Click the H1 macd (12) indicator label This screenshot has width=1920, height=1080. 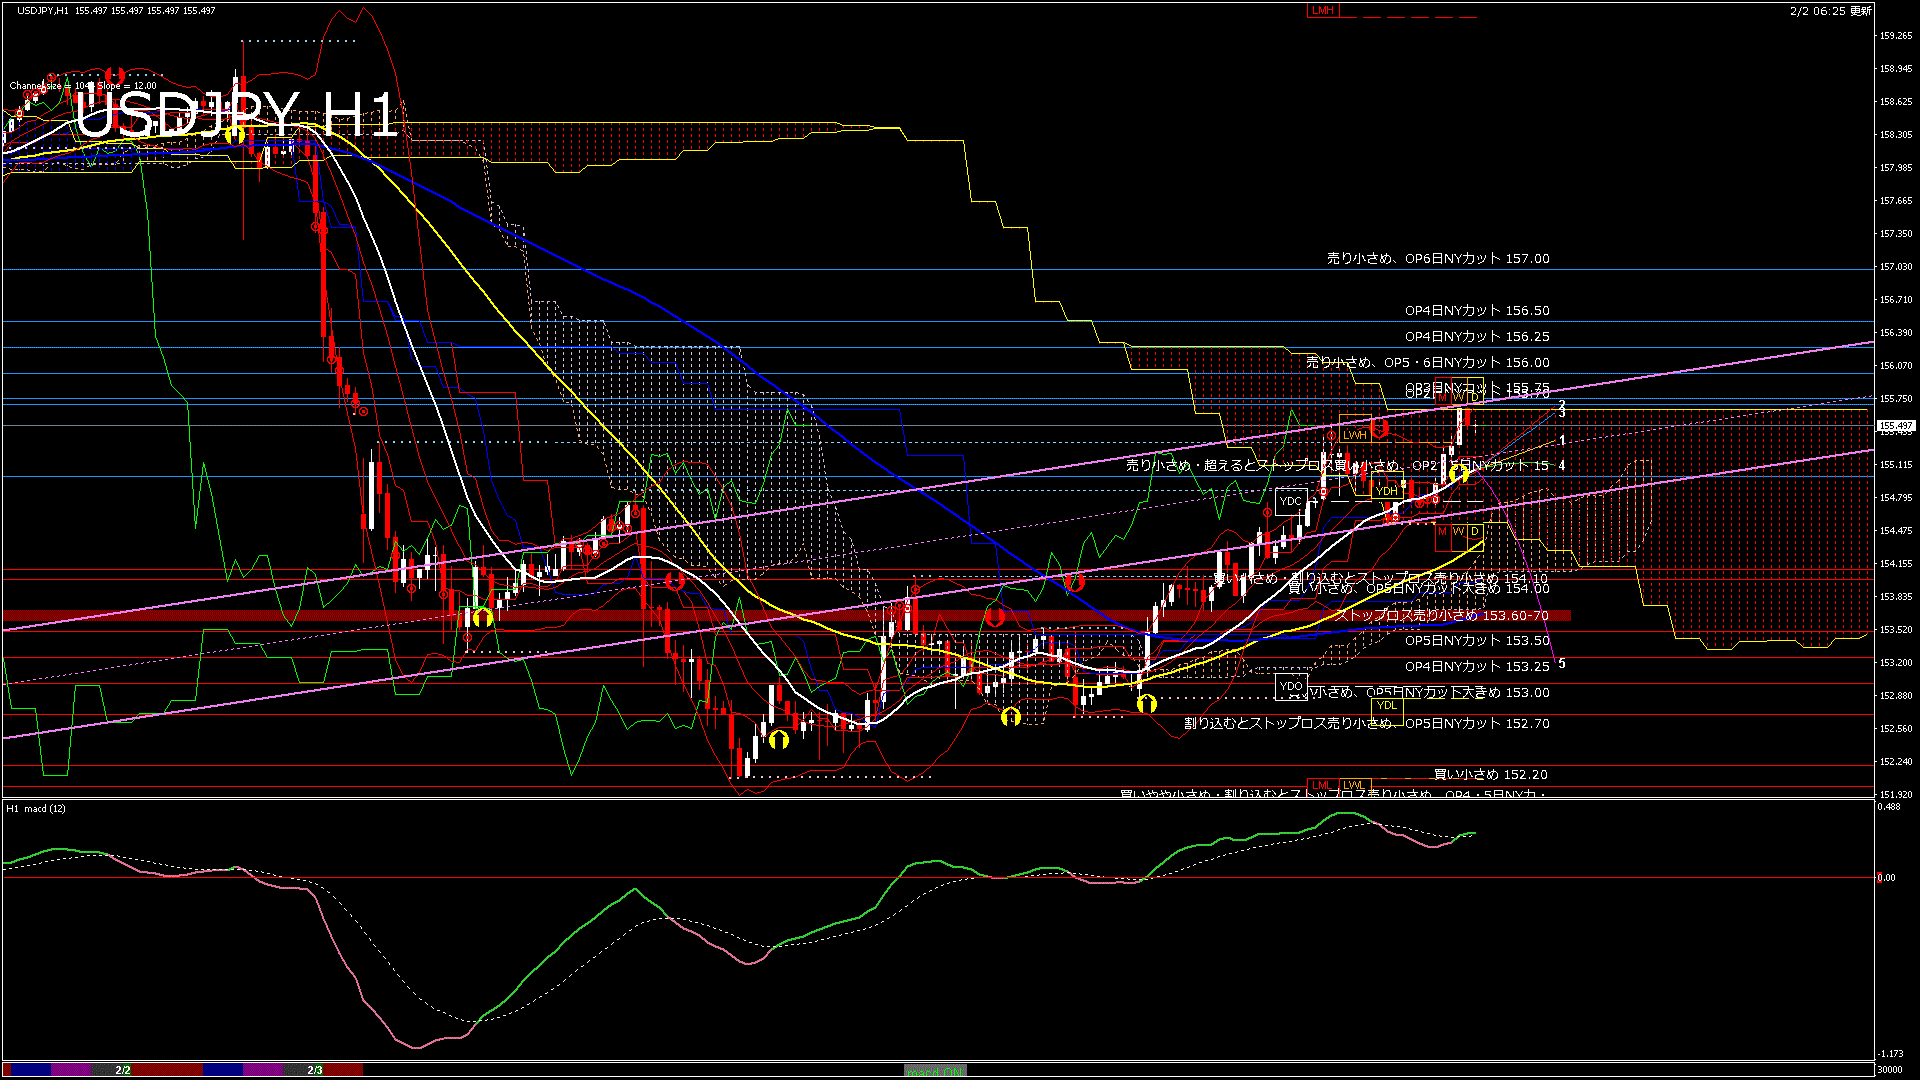36,808
